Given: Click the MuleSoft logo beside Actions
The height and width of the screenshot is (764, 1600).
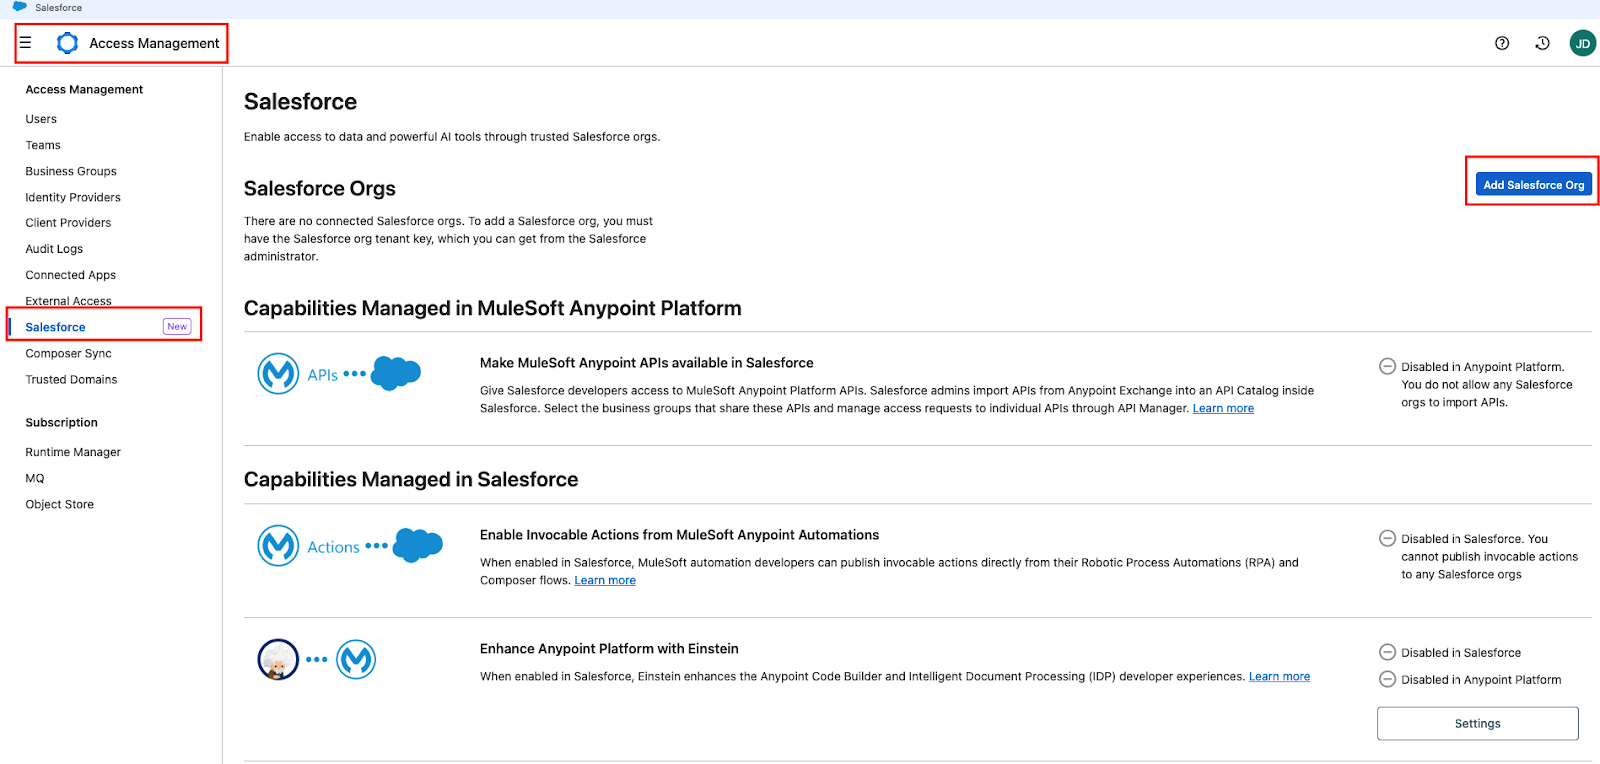Looking at the screenshot, I should [278, 546].
